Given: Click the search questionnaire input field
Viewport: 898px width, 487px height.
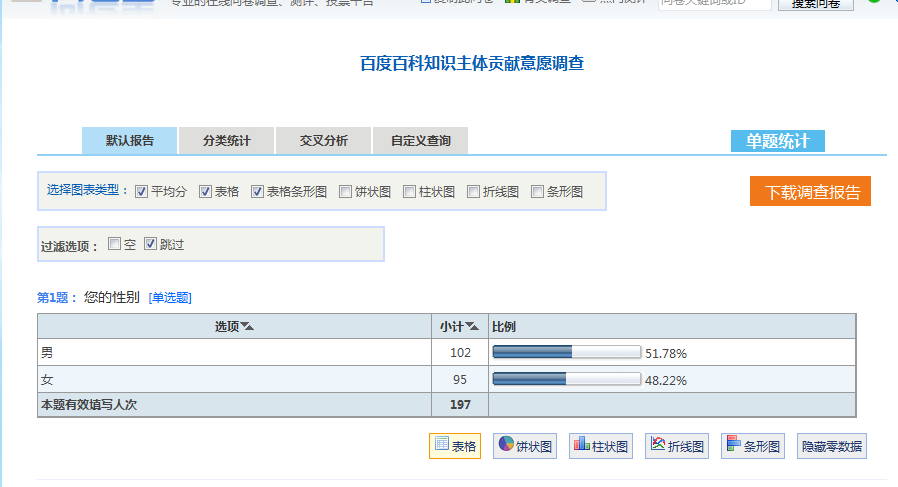Looking at the screenshot, I should pos(715,4).
